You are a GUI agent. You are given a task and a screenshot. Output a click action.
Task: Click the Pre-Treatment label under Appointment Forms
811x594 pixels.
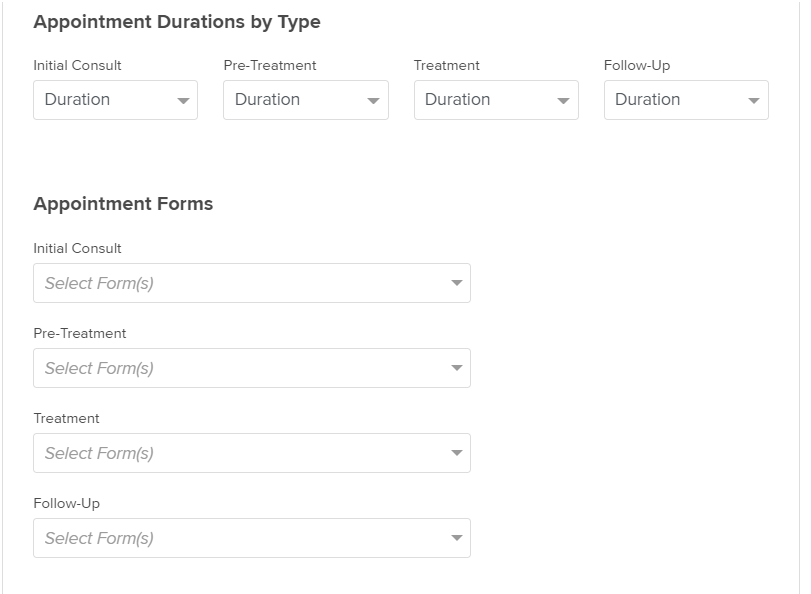(80, 333)
